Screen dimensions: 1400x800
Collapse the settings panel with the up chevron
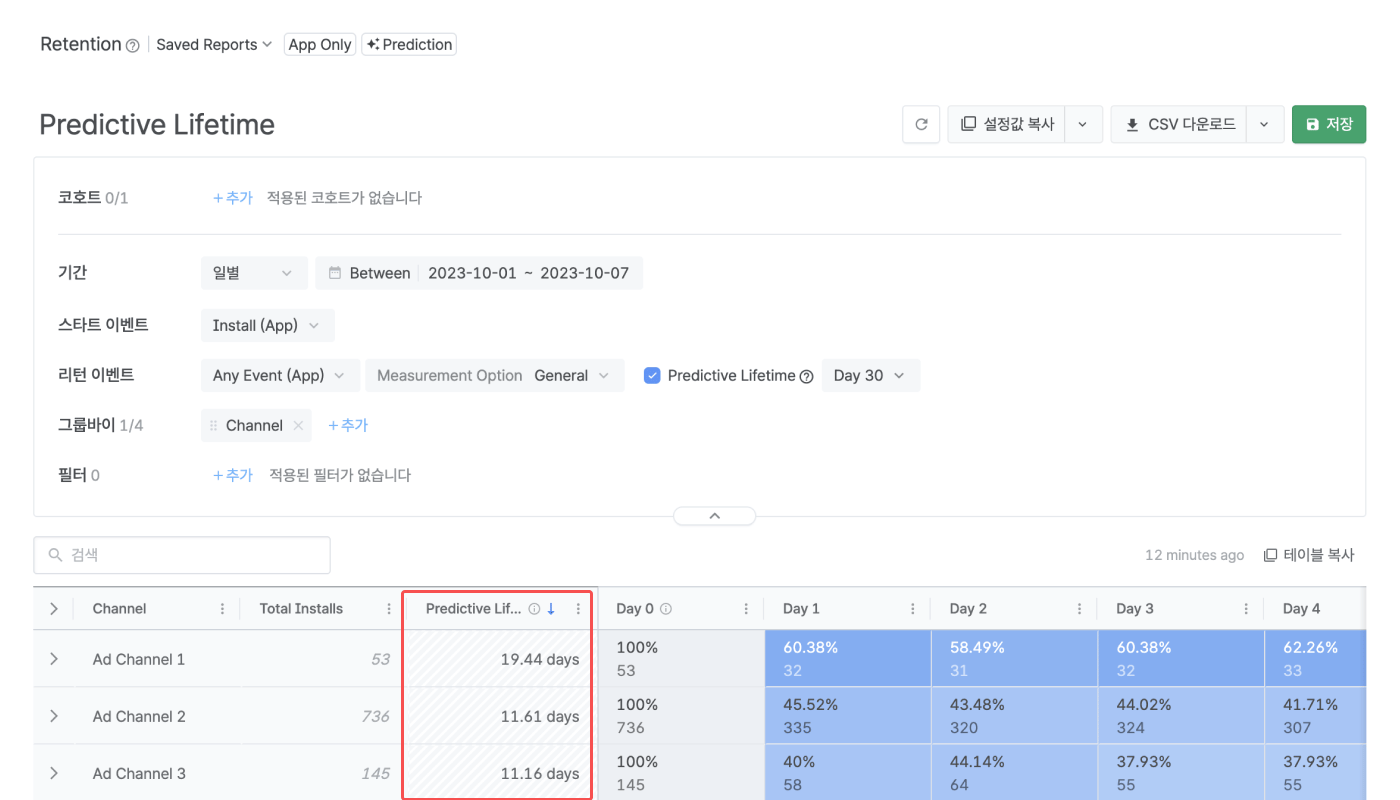[x=714, y=516]
